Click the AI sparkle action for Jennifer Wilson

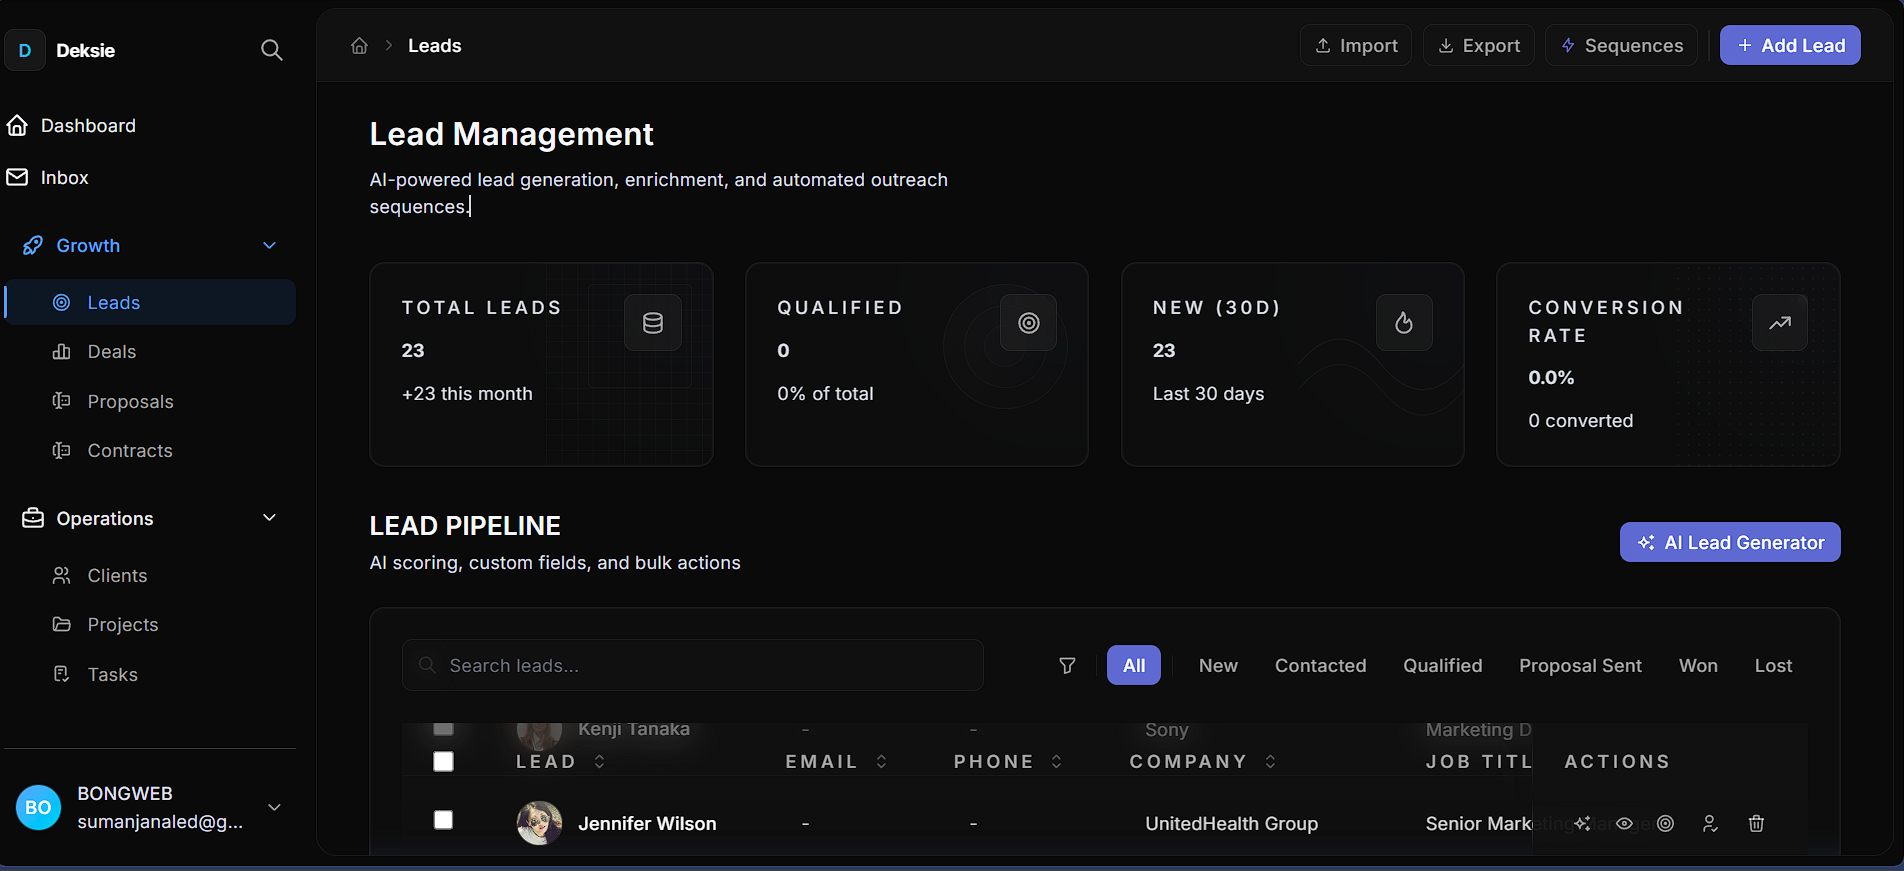(1582, 824)
